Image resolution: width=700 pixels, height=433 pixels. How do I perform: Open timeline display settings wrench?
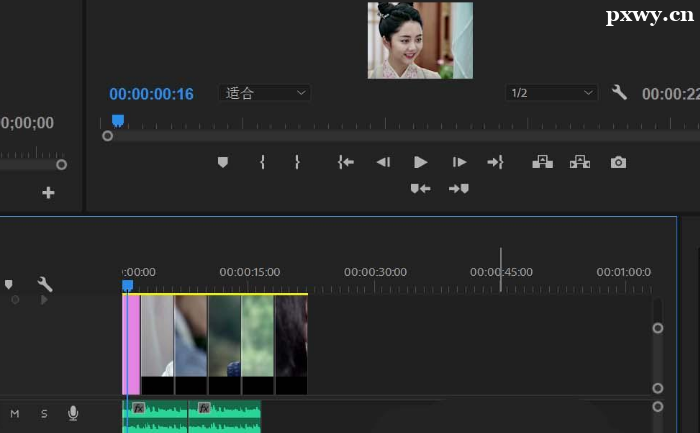tap(45, 284)
